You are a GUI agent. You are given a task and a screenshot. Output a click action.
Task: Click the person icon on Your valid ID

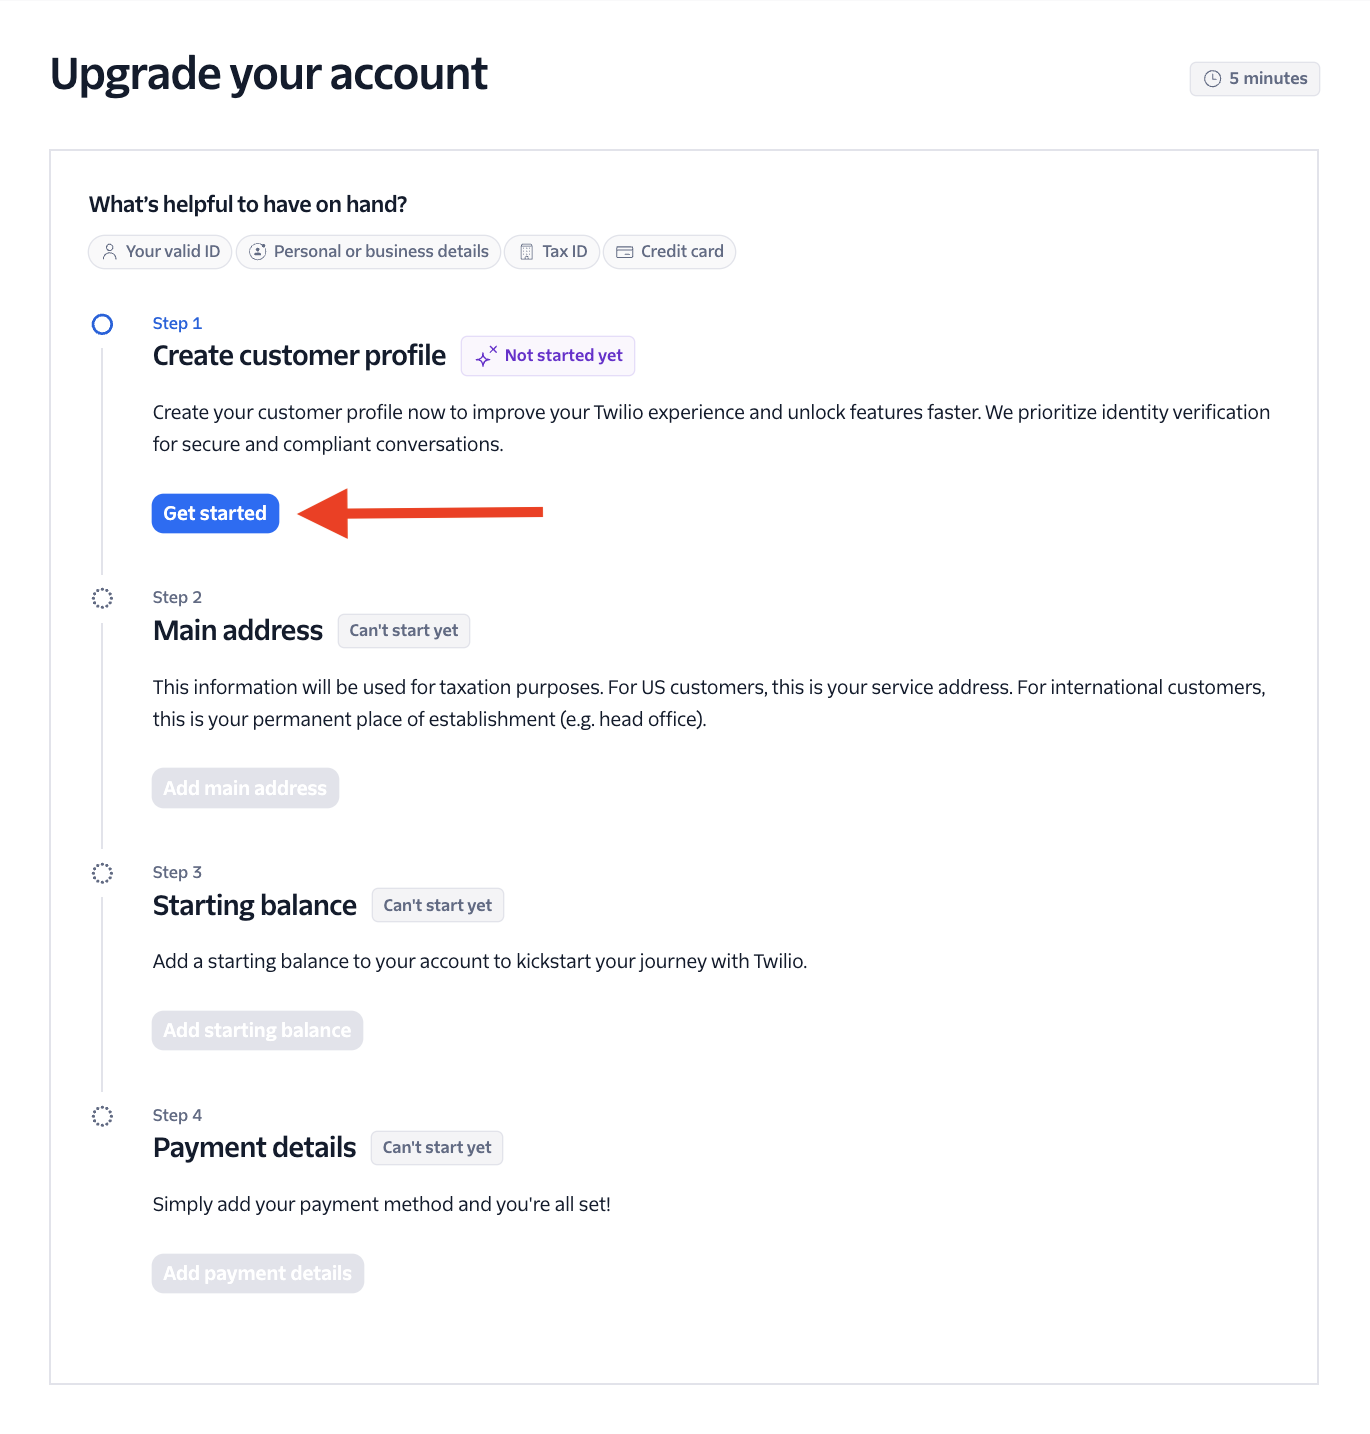(x=110, y=252)
